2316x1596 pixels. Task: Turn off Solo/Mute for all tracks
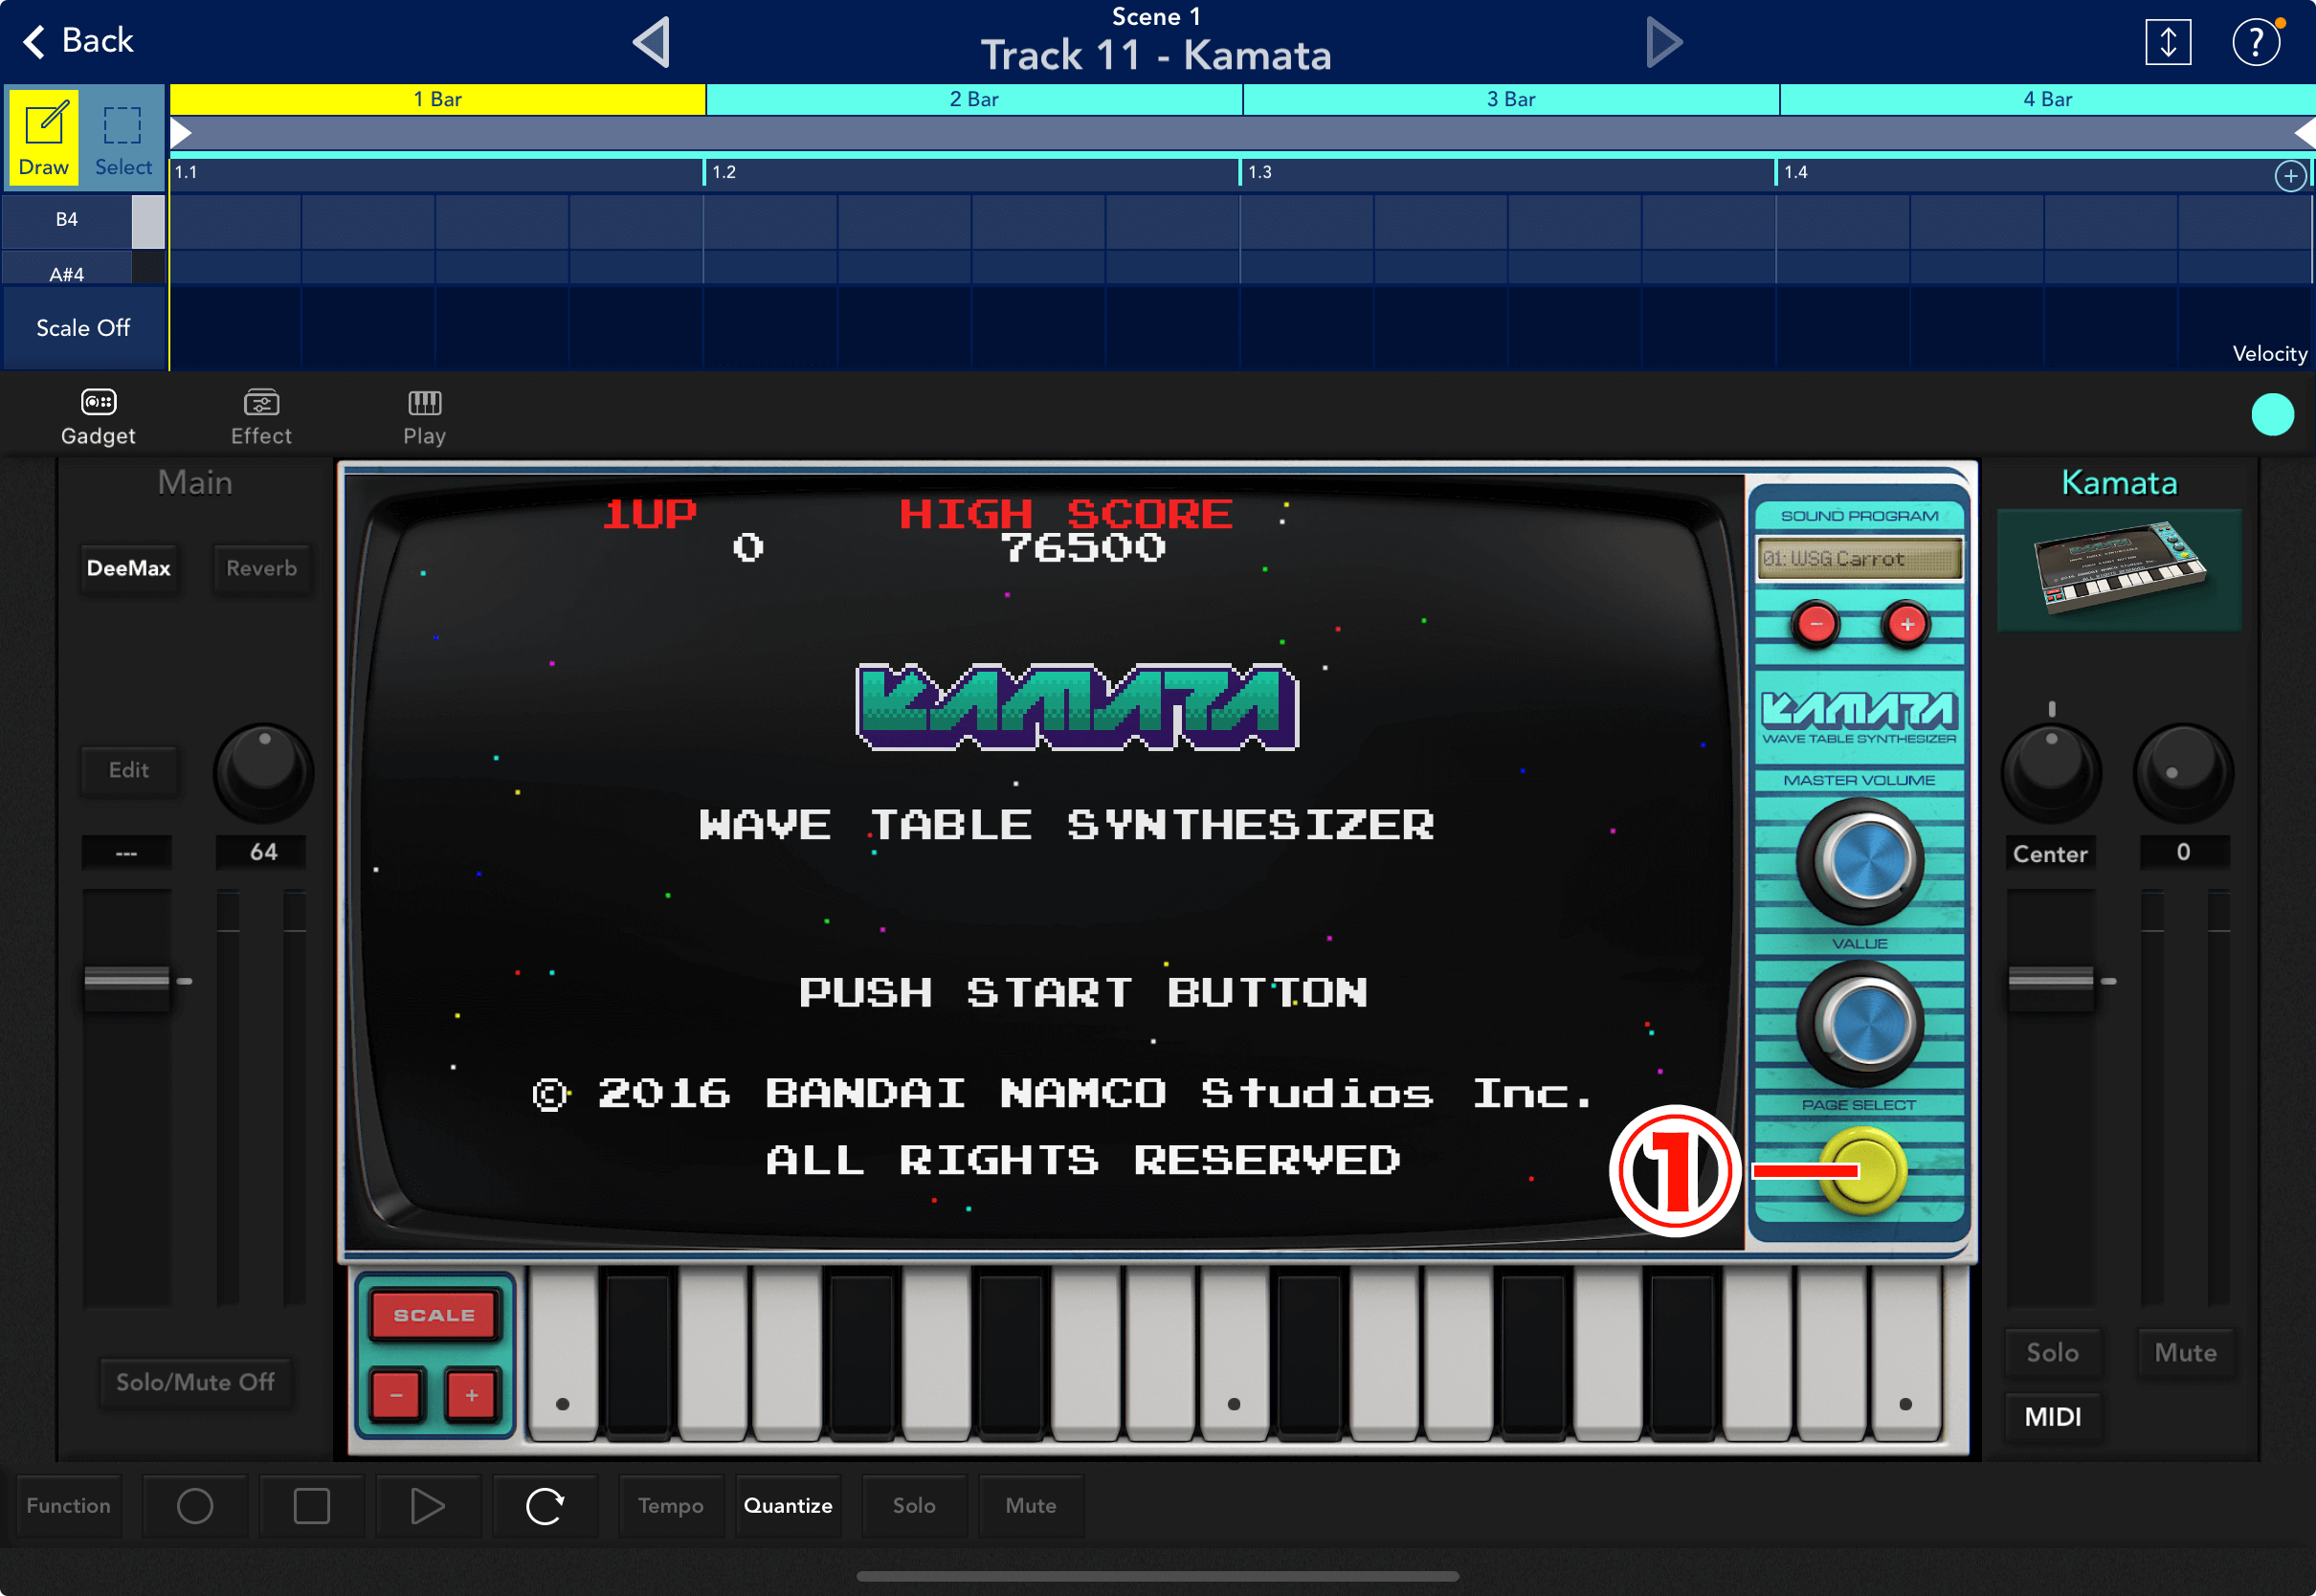tap(195, 1382)
